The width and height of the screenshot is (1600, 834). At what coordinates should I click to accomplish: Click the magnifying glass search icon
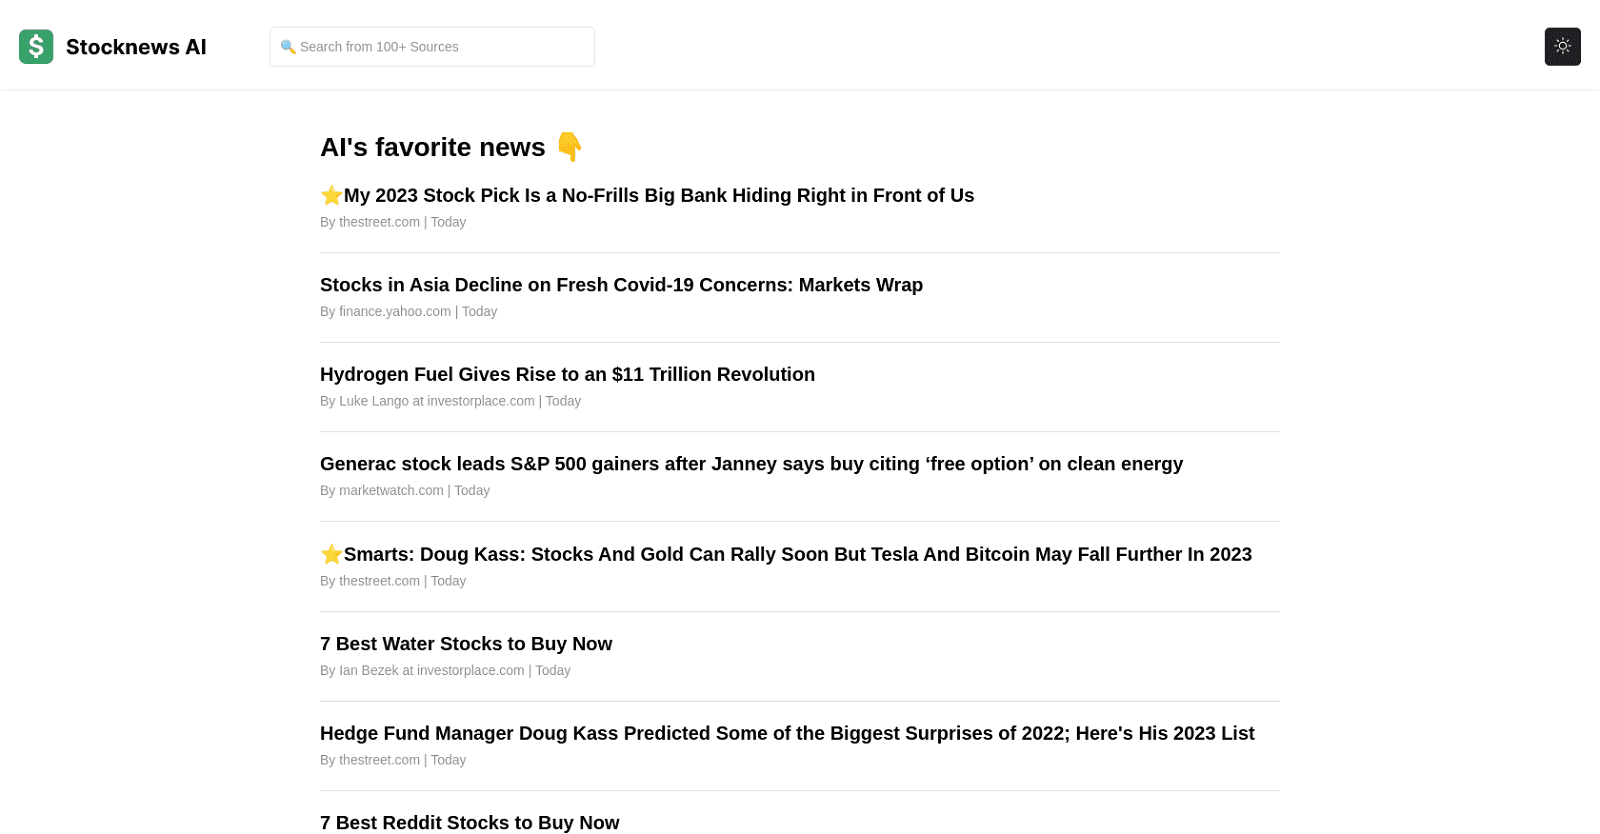[289, 46]
